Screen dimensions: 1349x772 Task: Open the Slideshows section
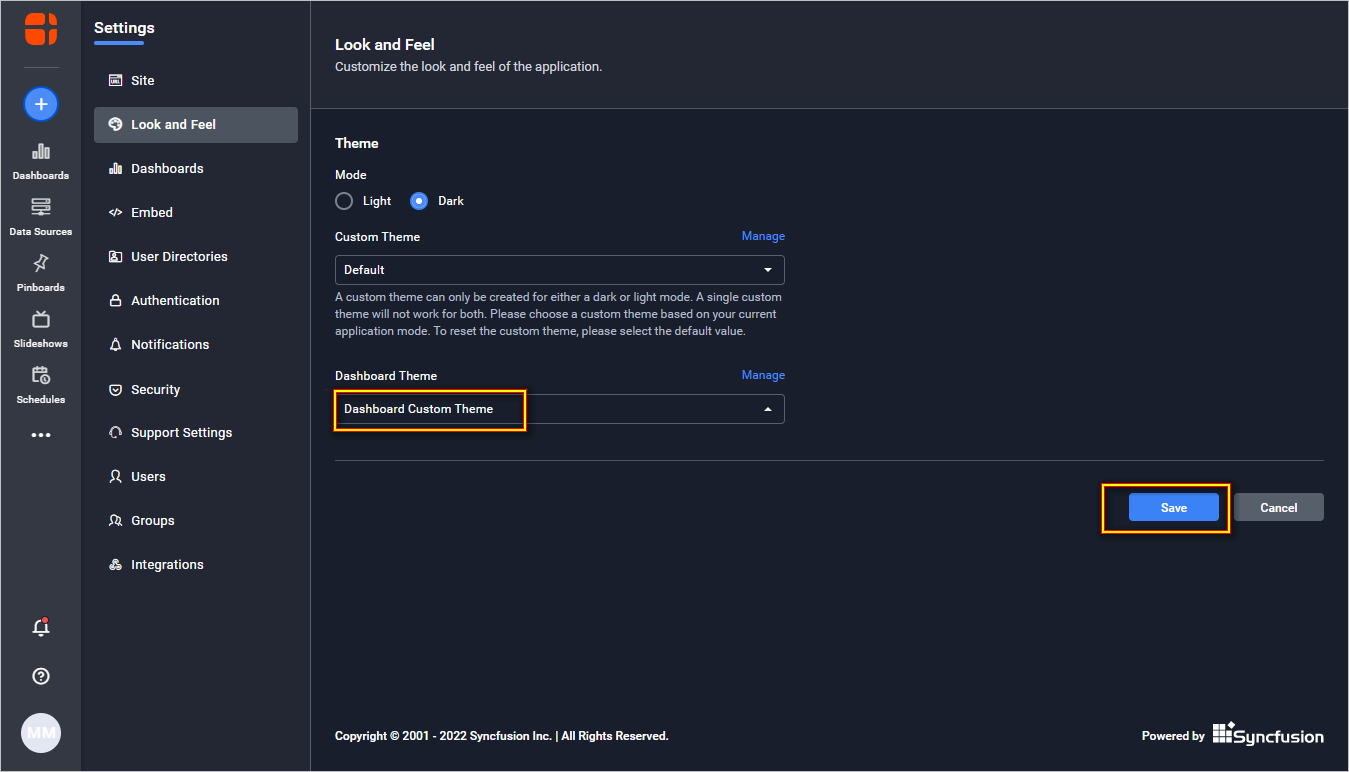point(41,329)
